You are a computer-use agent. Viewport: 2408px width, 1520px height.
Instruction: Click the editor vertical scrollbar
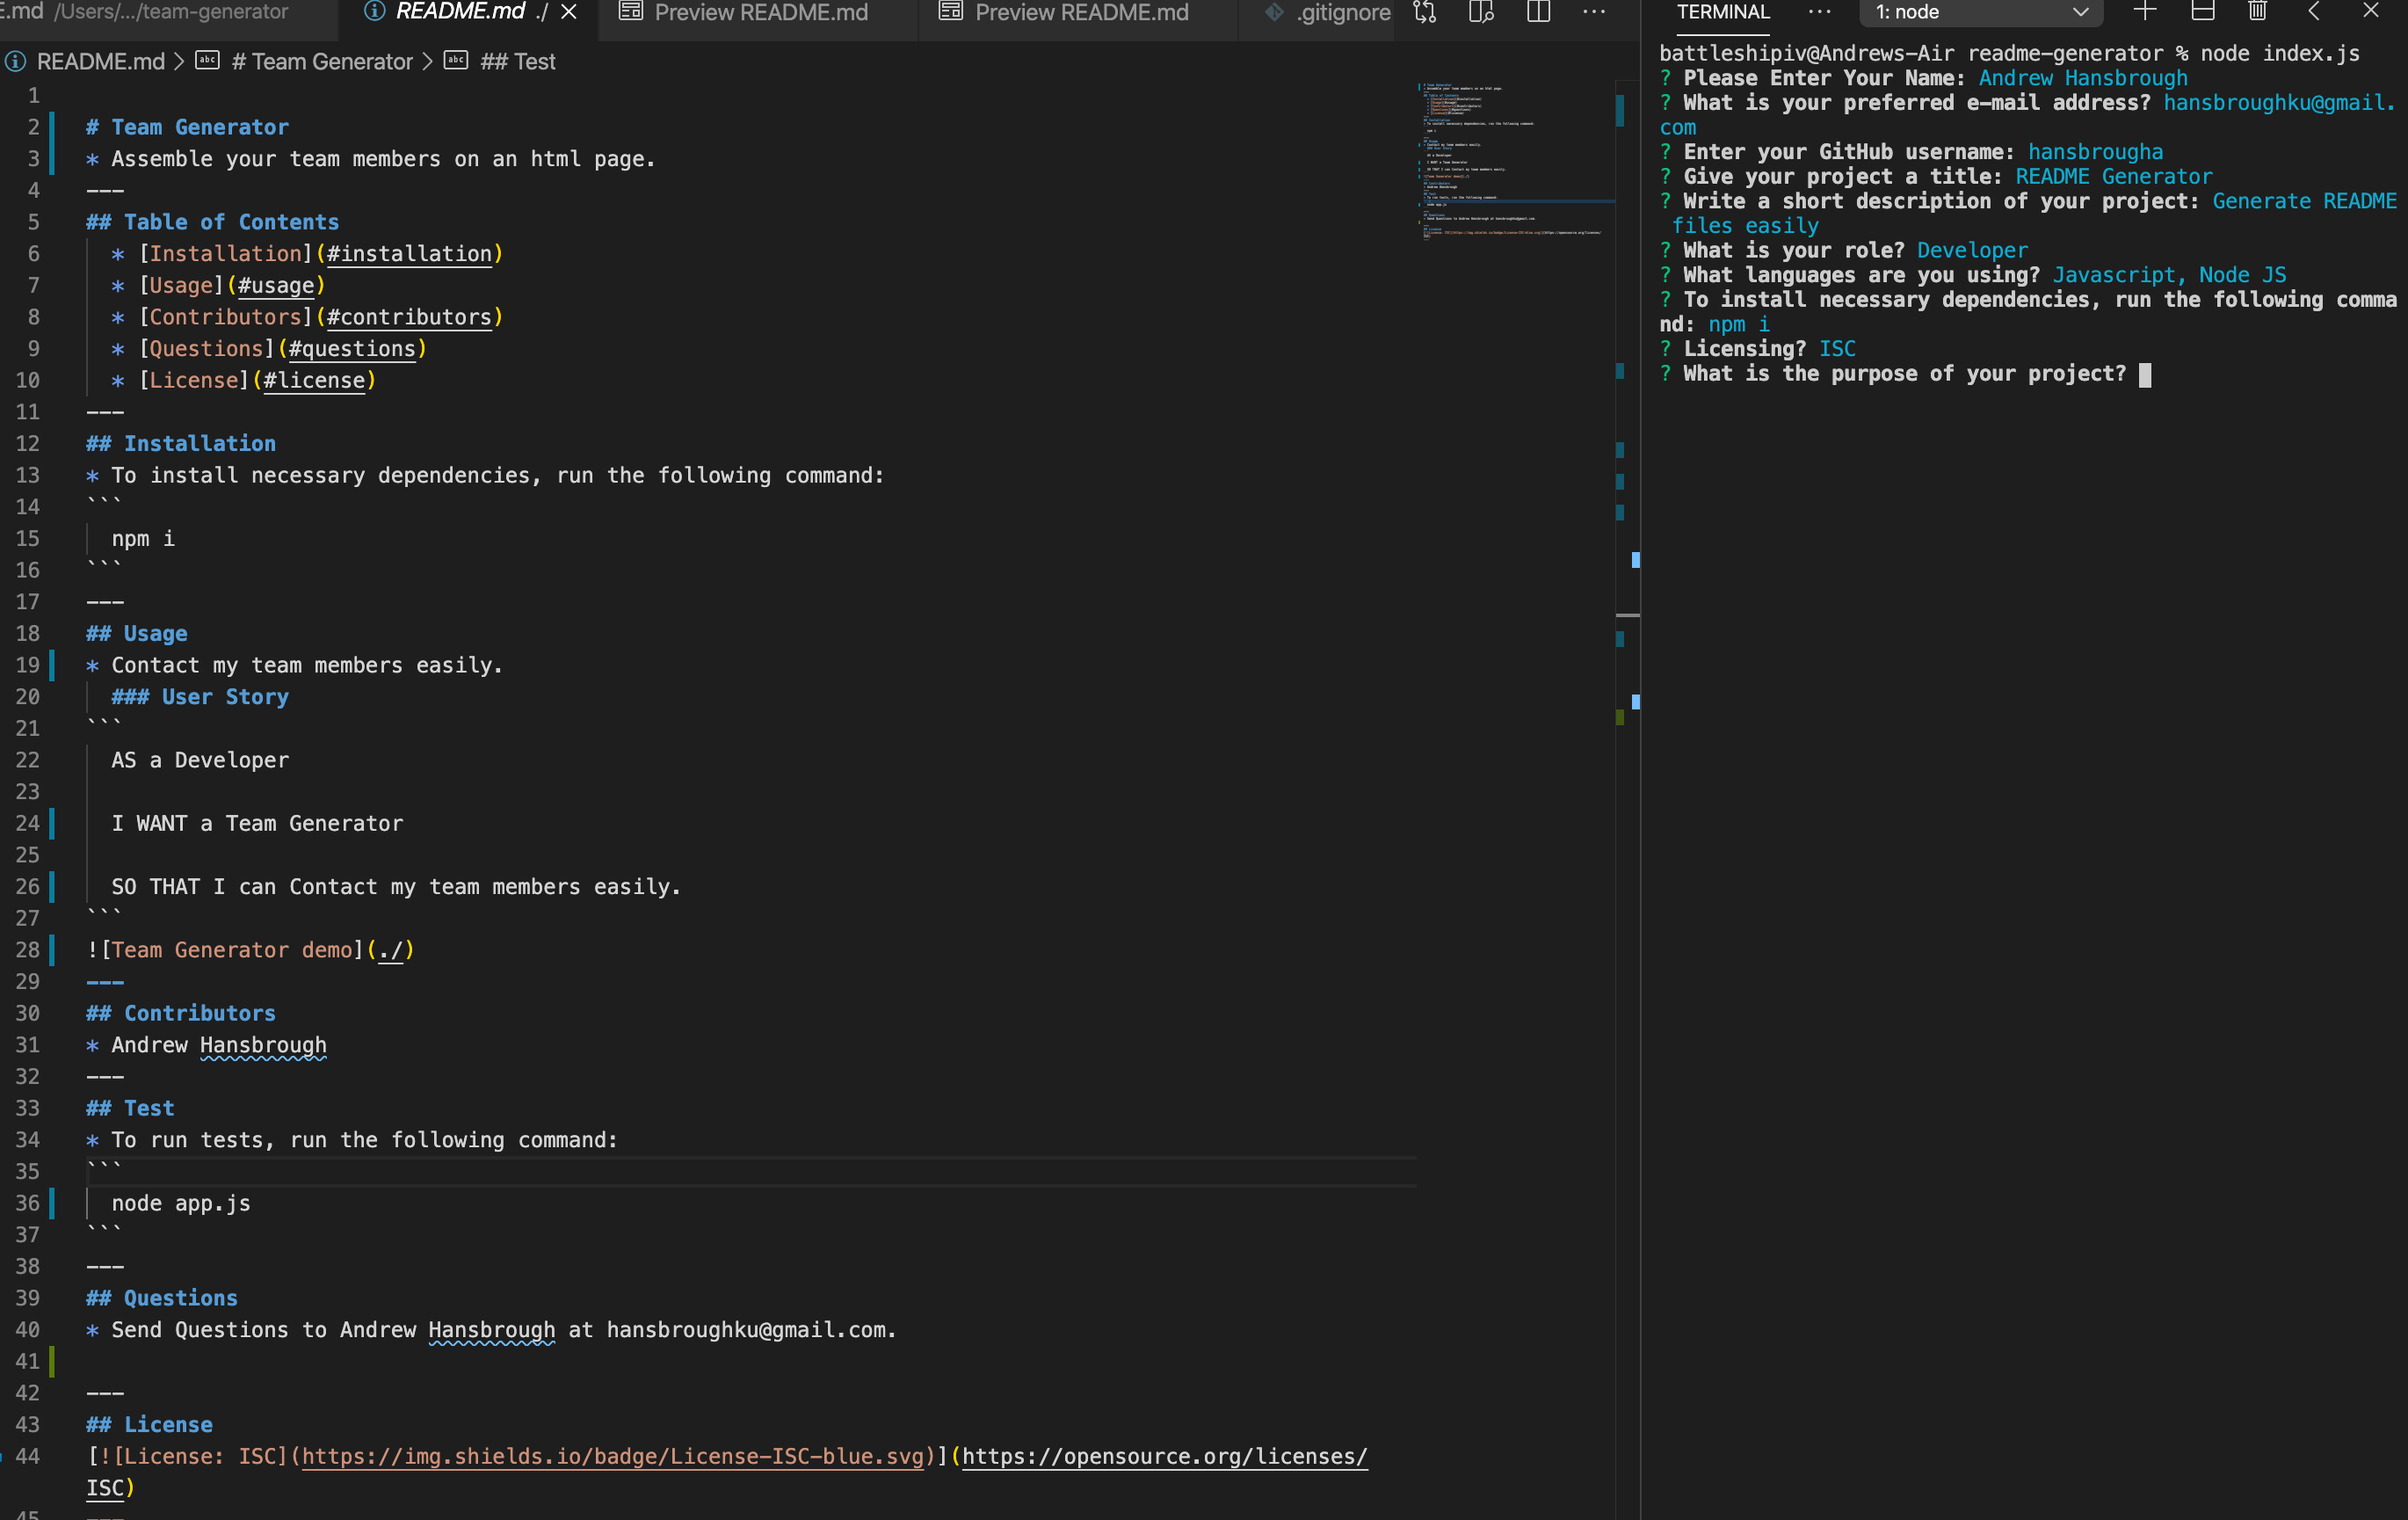click(x=1627, y=800)
